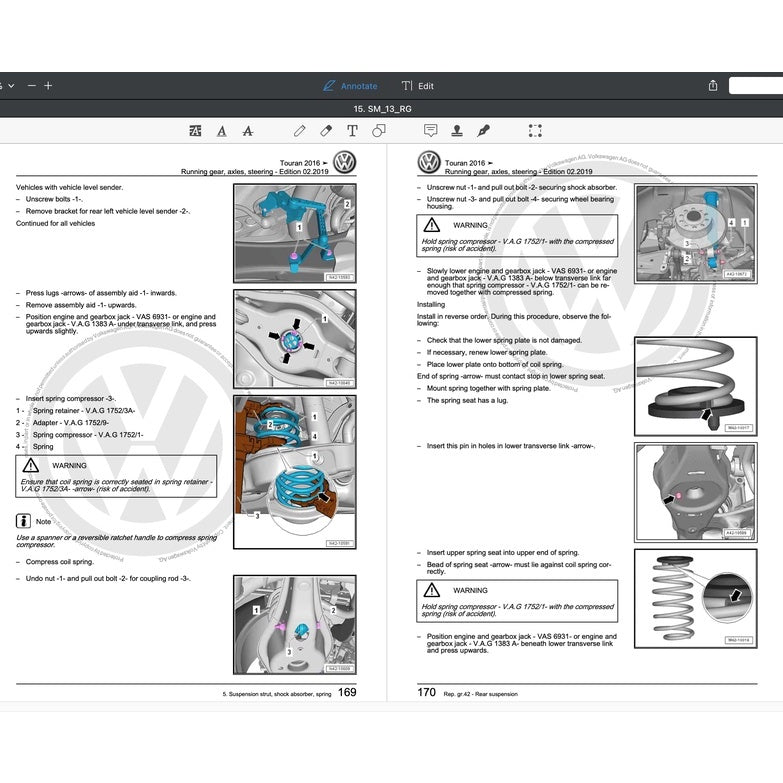Activate the rectangular selection tool
The width and height of the screenshot is (783, 783).
[535, 131]
